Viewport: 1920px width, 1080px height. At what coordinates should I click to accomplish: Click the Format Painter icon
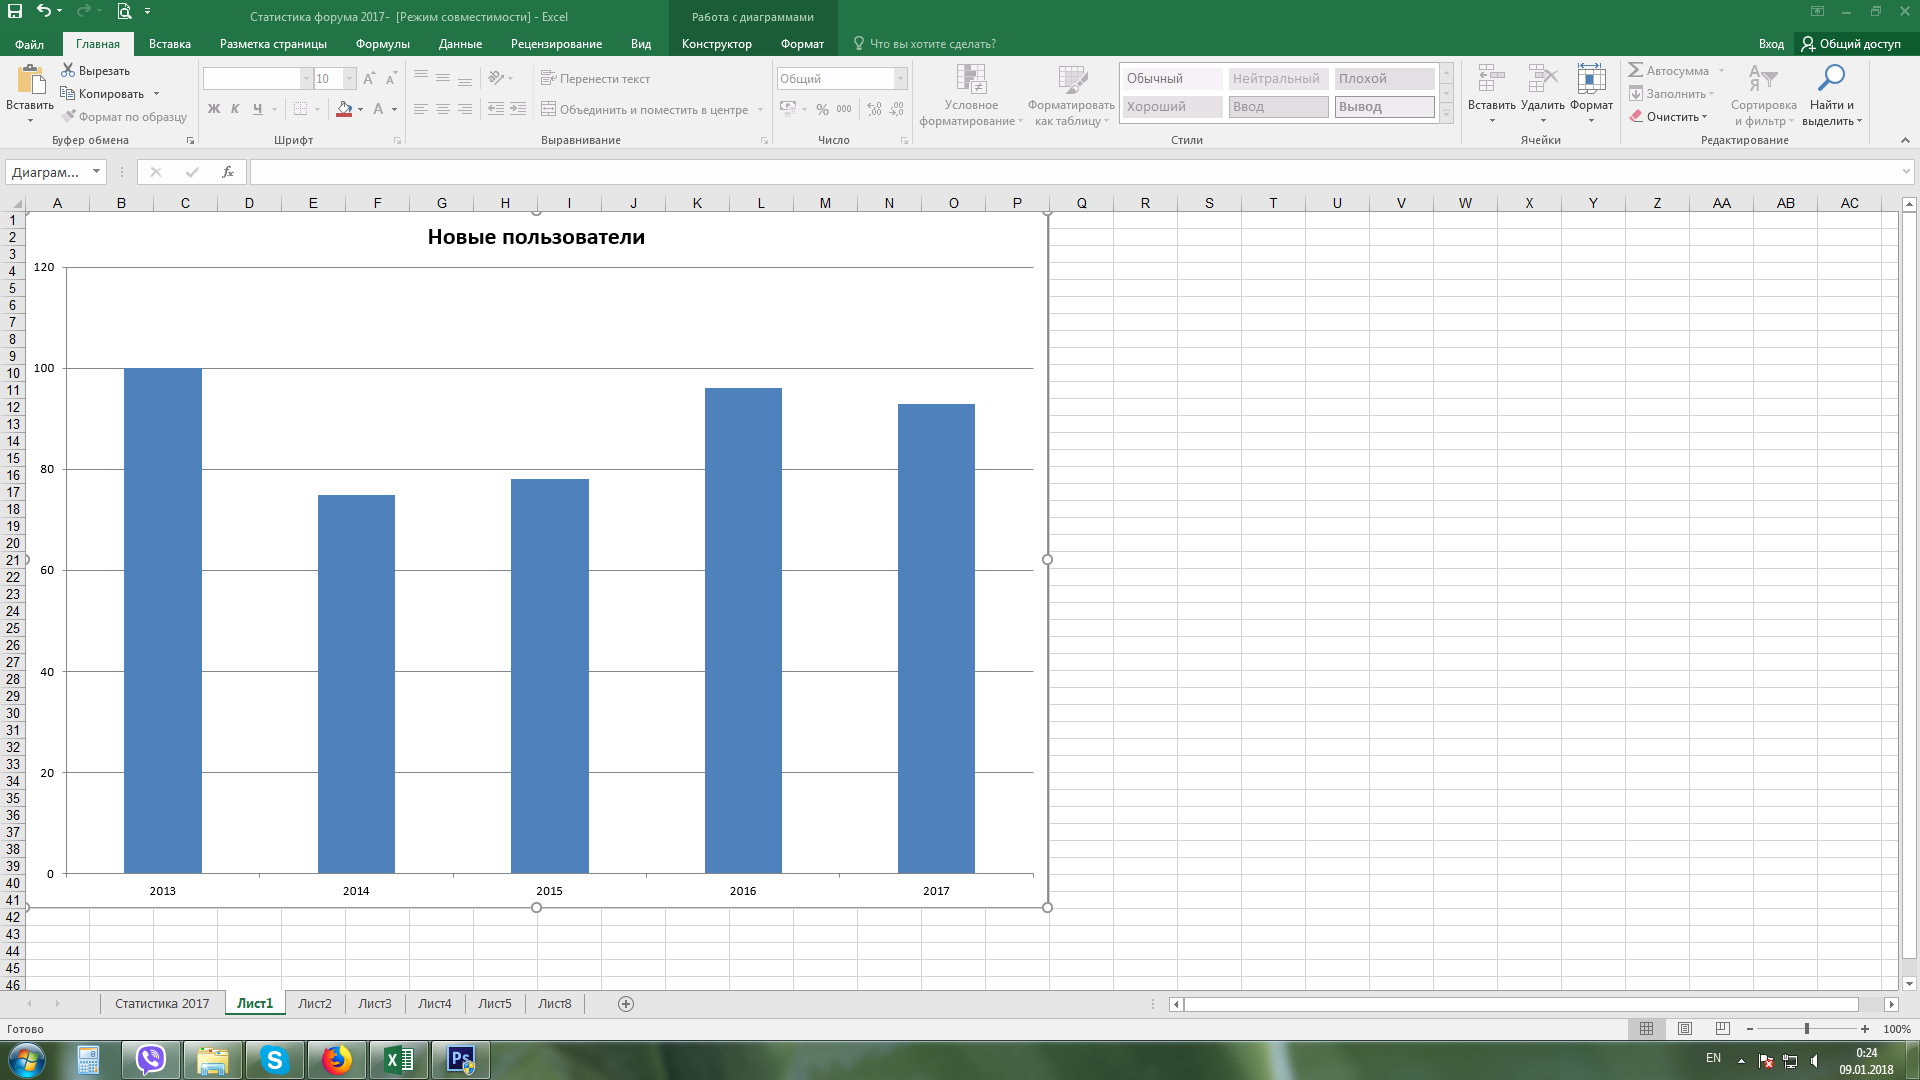(69, 117)
